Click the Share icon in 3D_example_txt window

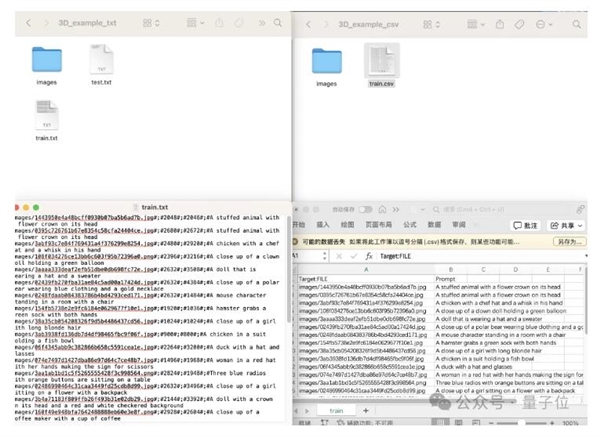tap(219, 23)
